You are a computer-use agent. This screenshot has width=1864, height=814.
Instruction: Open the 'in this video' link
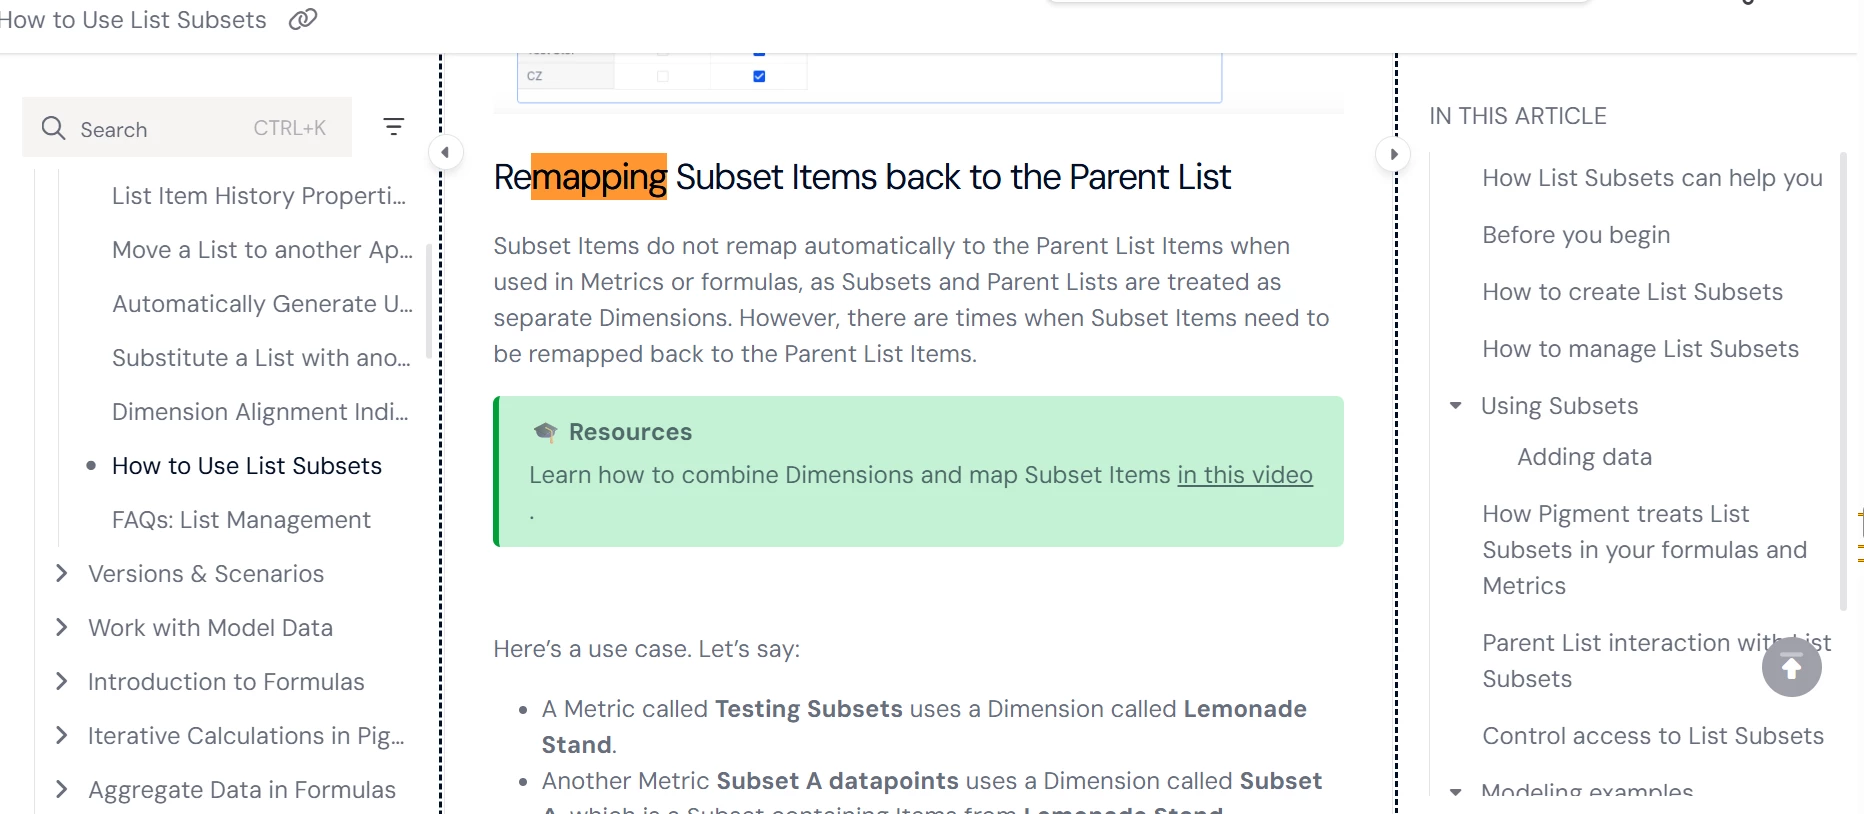[1244, 475]
